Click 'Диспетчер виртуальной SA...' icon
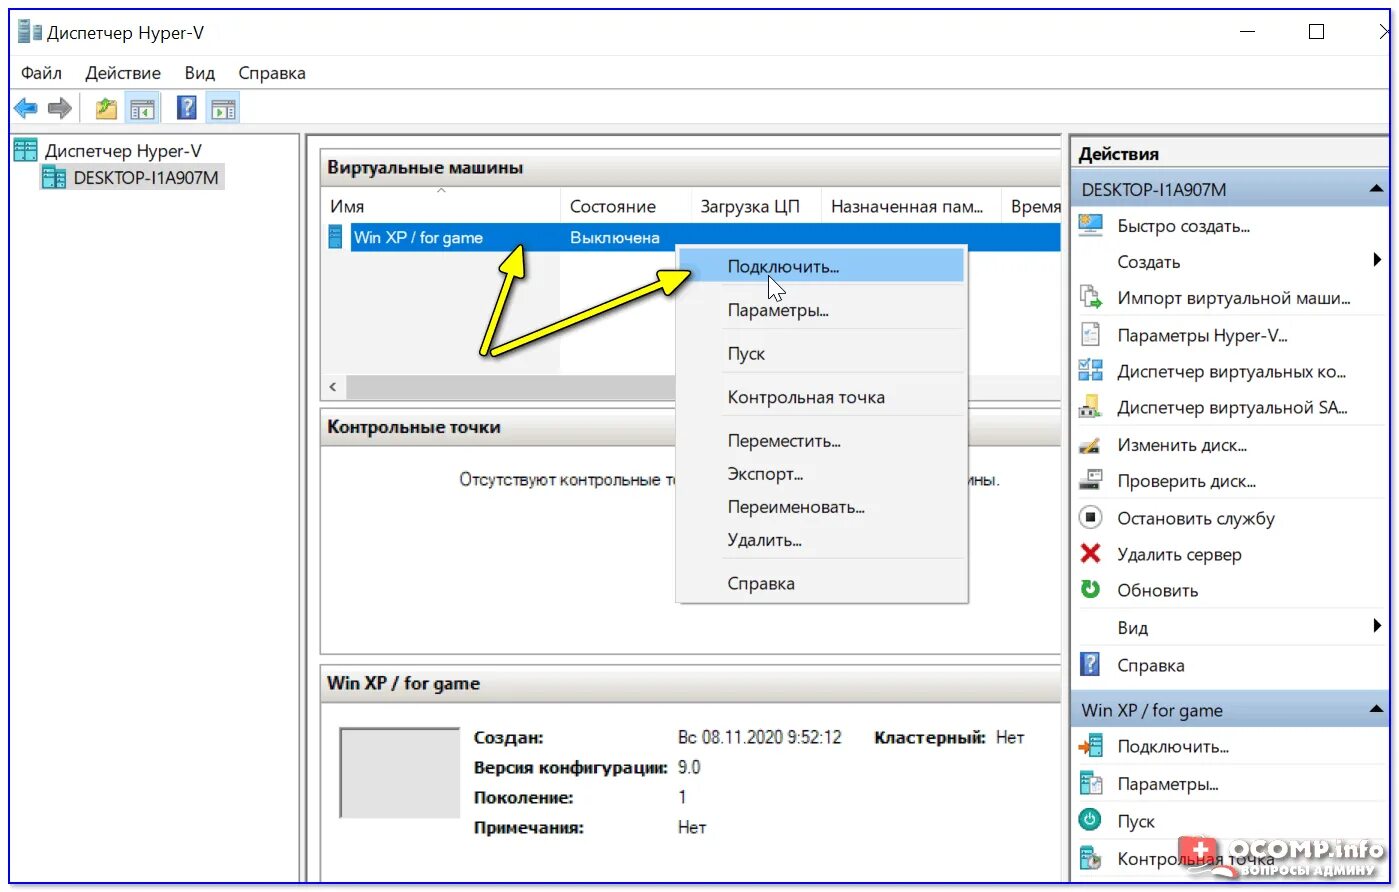 (1090, 407)
